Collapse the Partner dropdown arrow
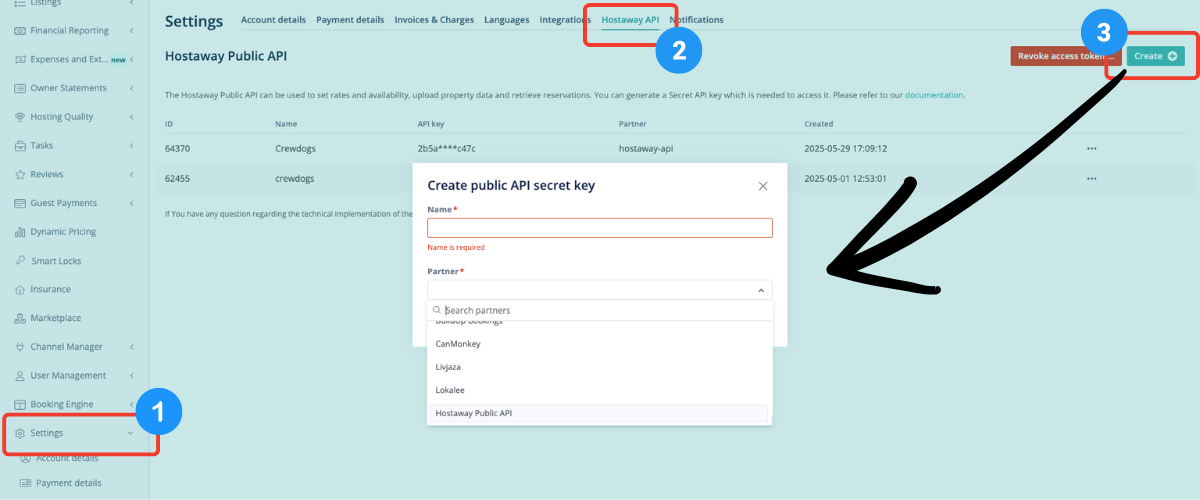 point(760,290)
